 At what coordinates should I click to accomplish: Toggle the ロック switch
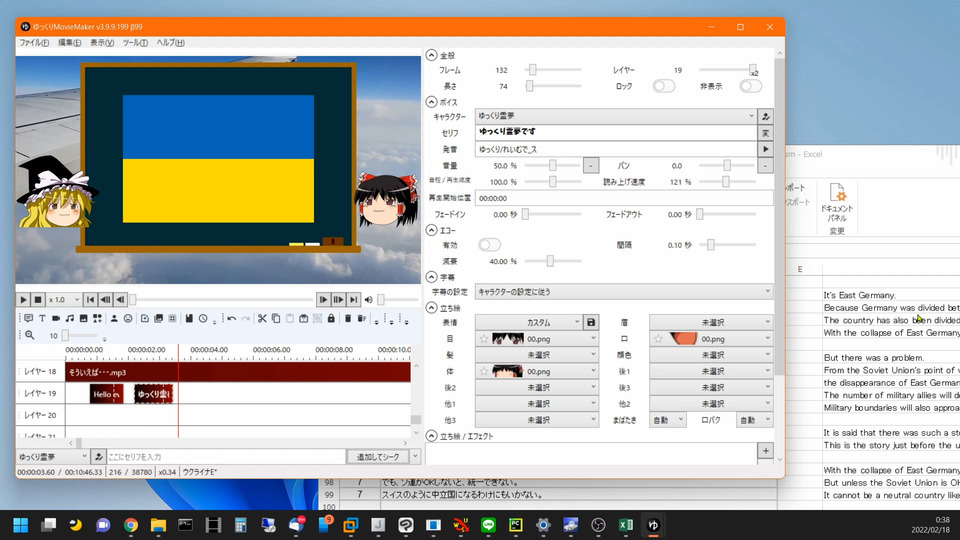pos(664,86)
